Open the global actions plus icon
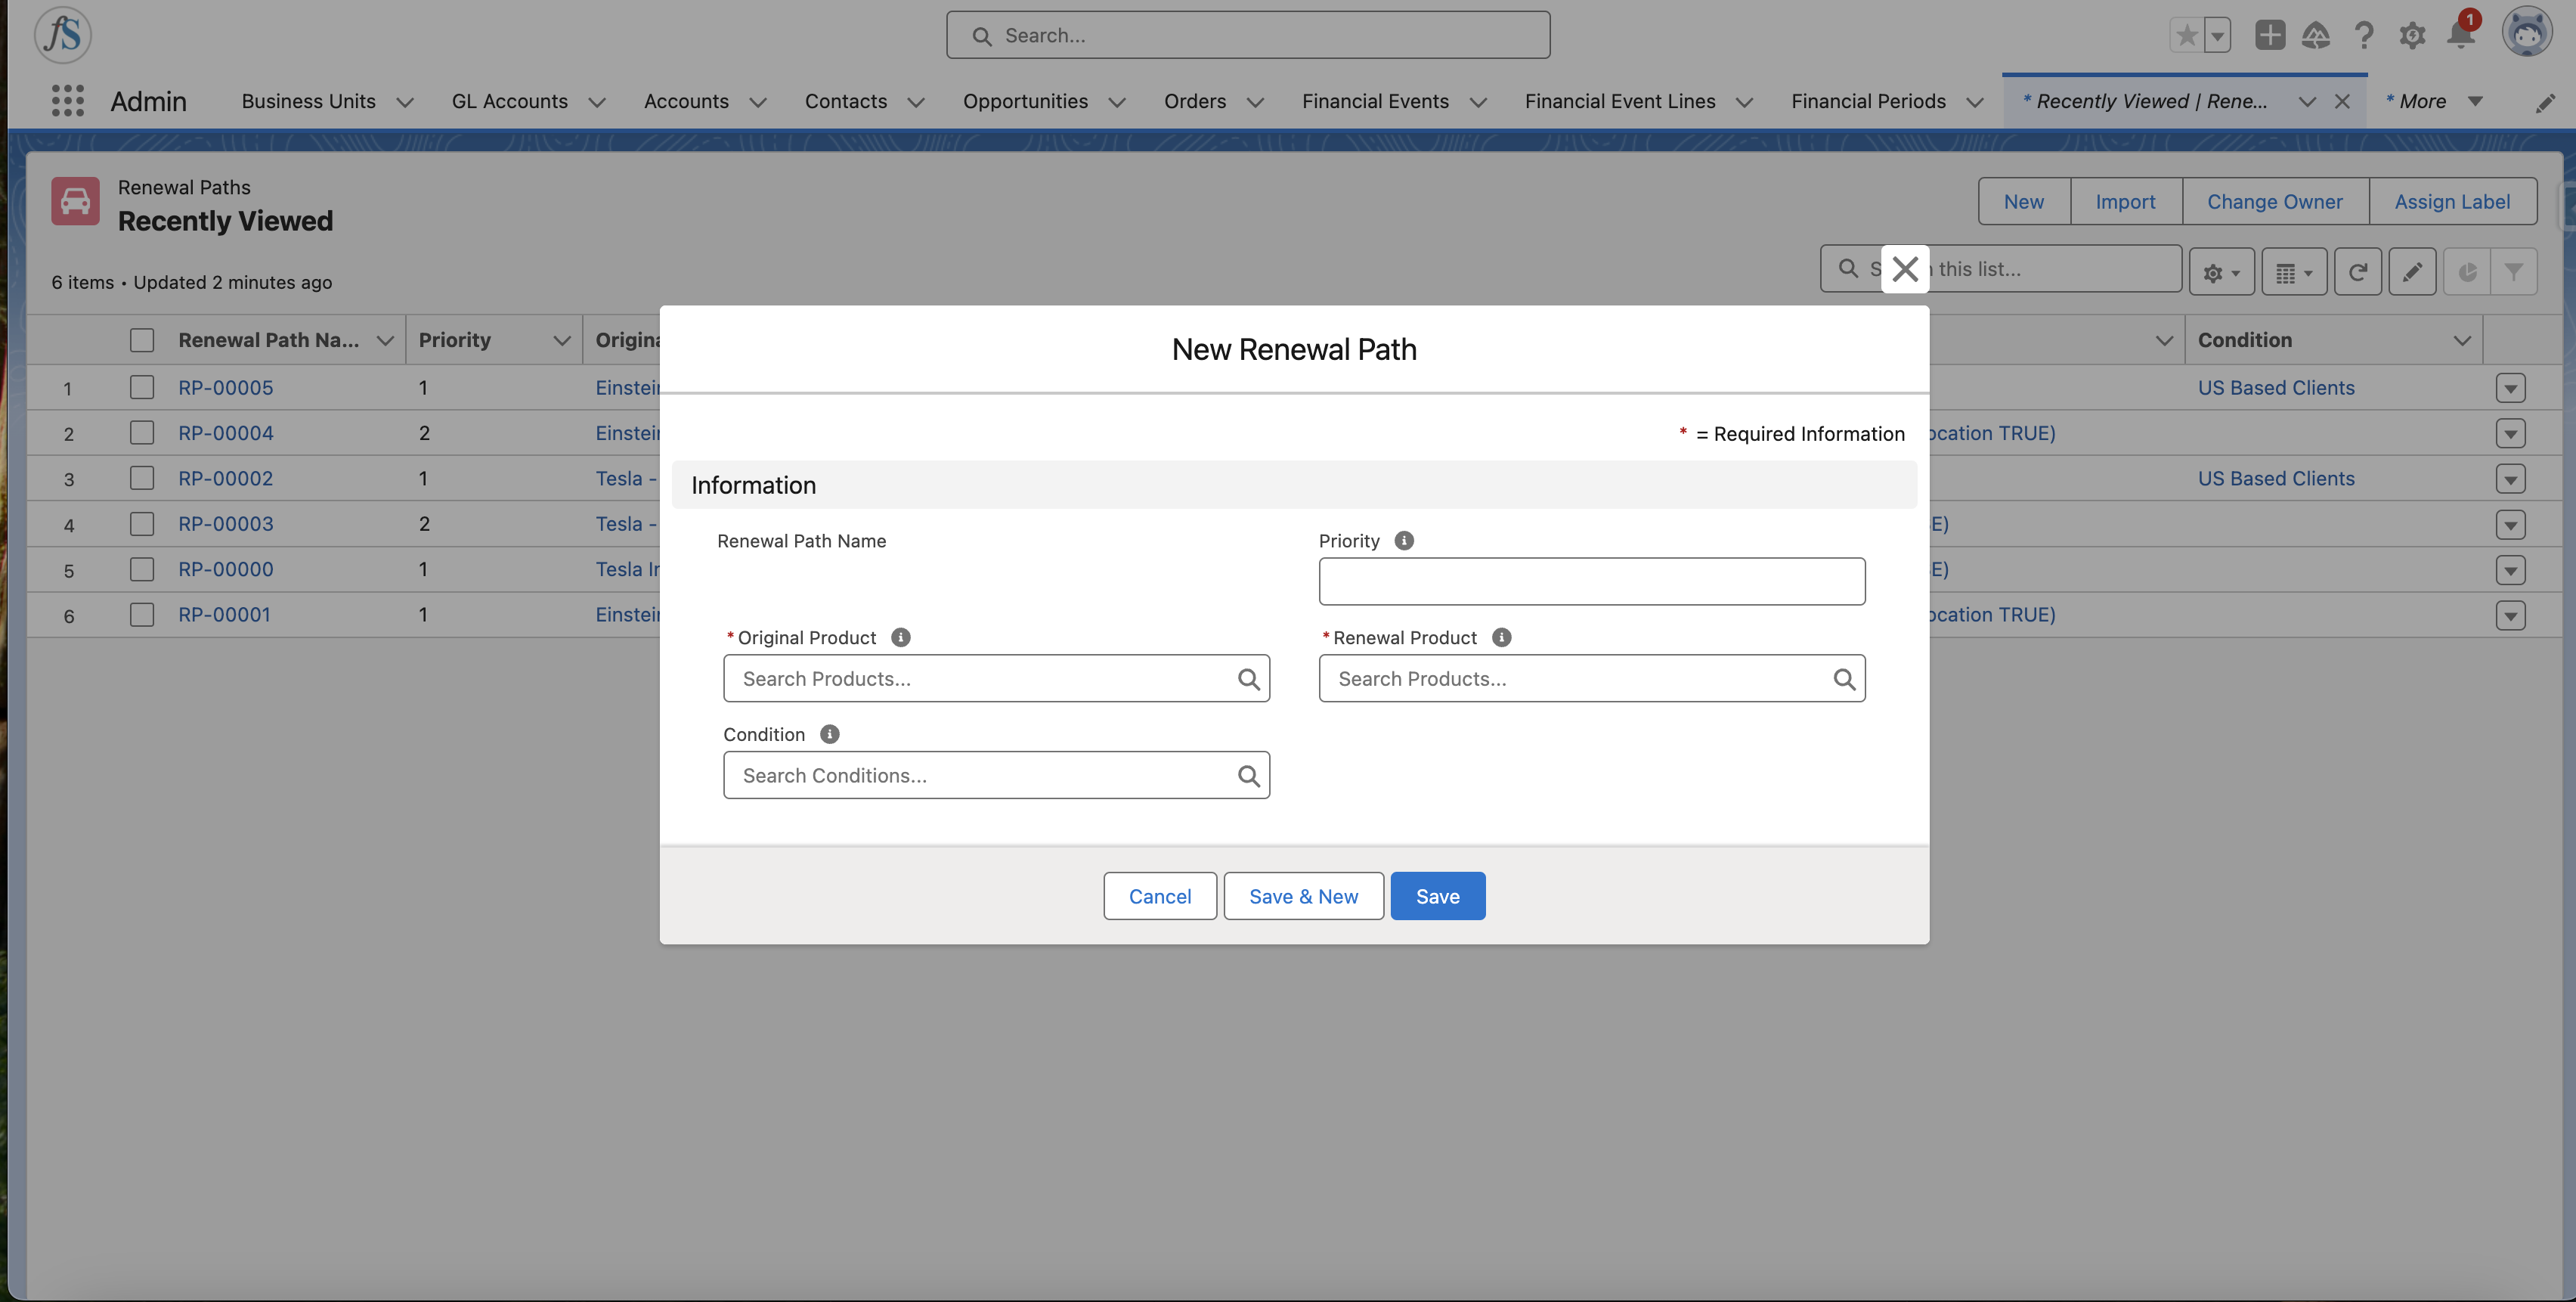The height and width of the screenshot is (1302, 2576). point(2269,36)
